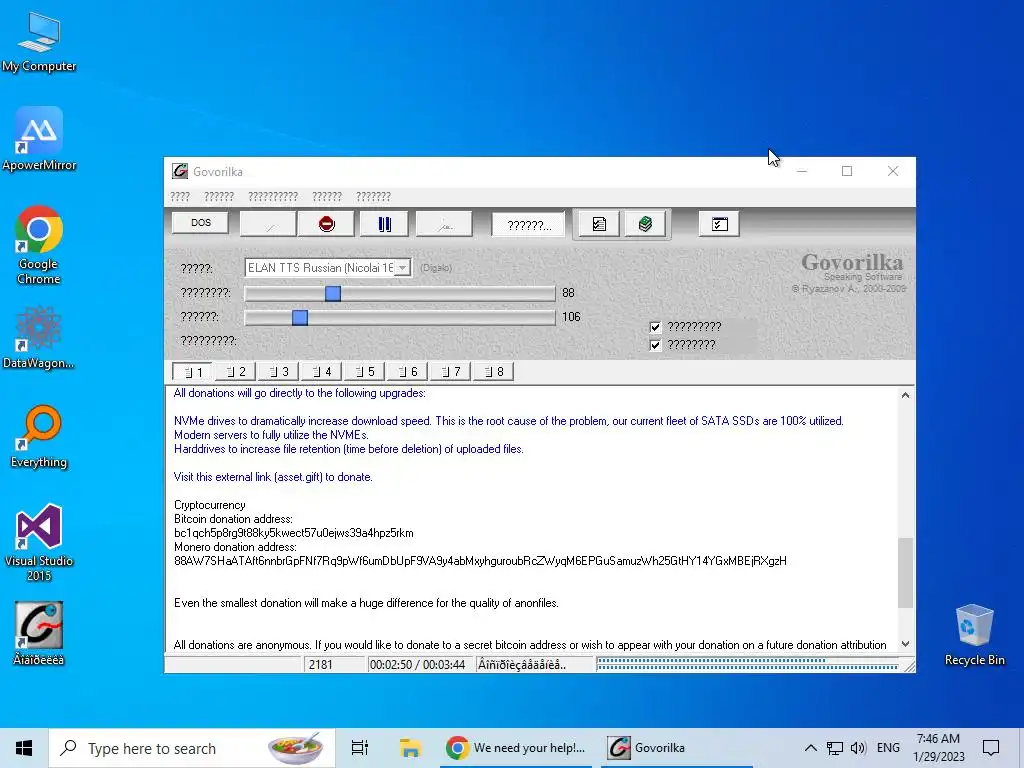Click the greyed button right of pause
Image resolution: width=1024 pixels, height=768 pixels.
[445, 224]
